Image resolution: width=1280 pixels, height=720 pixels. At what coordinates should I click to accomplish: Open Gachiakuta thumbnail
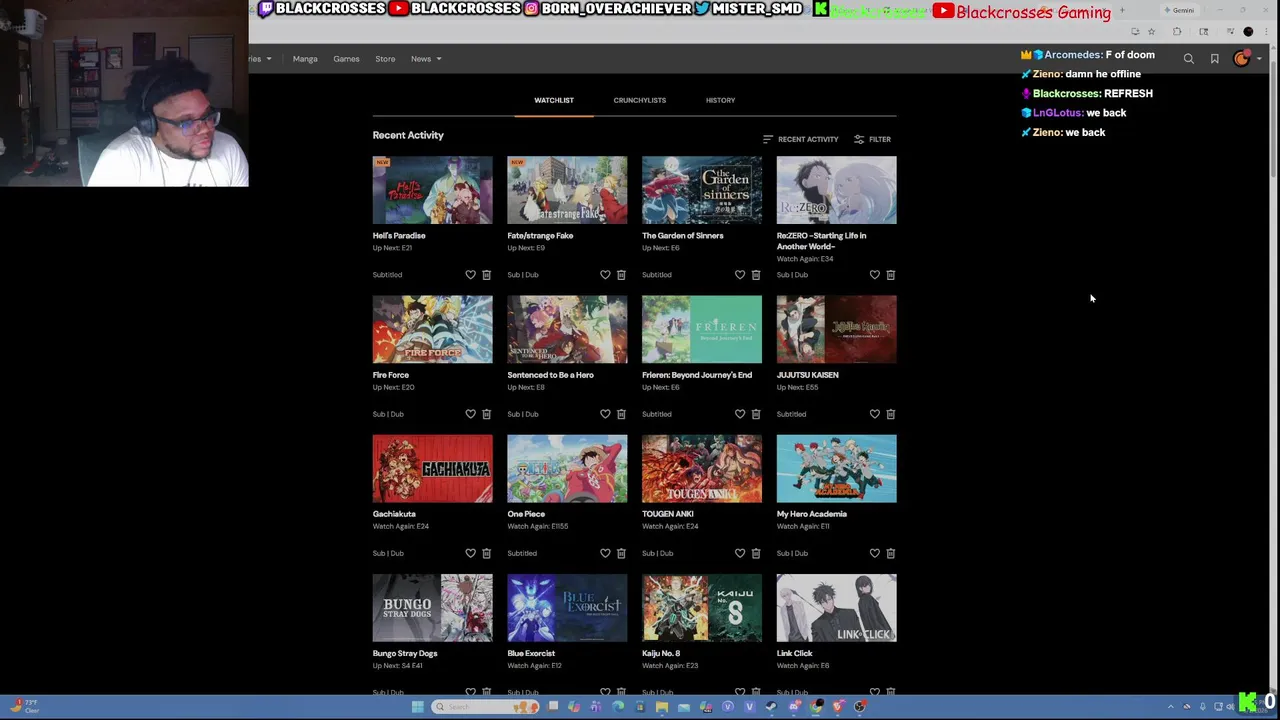tap(432, 468)
